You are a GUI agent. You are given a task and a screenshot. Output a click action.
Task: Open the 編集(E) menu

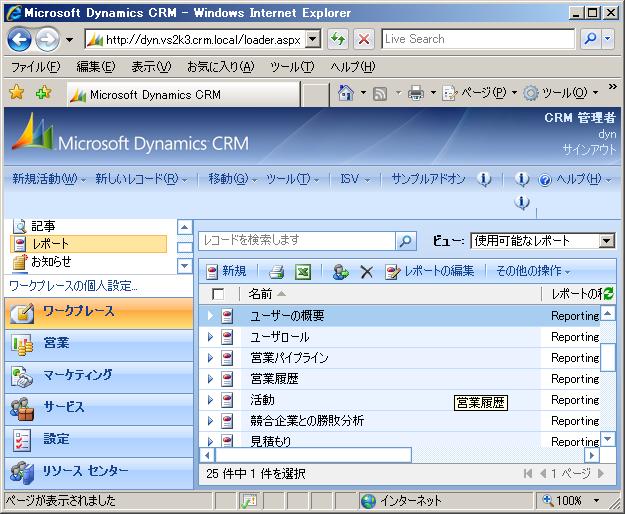96,67
